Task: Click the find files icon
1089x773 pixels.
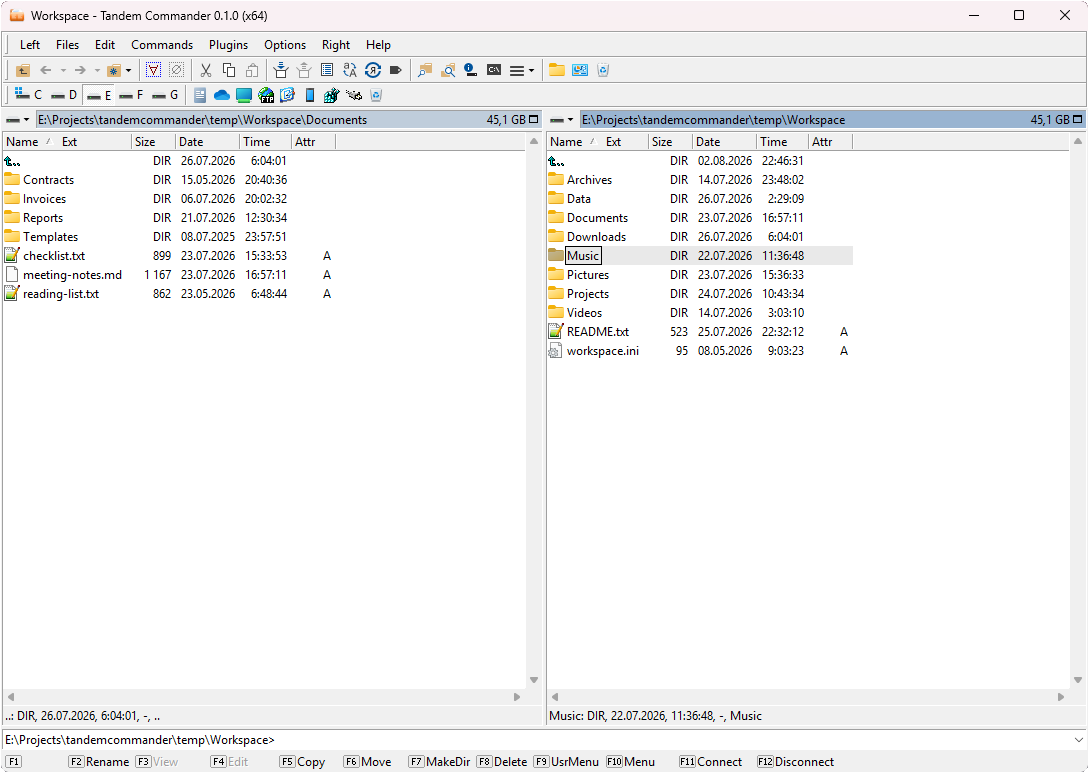Action: 425,70
